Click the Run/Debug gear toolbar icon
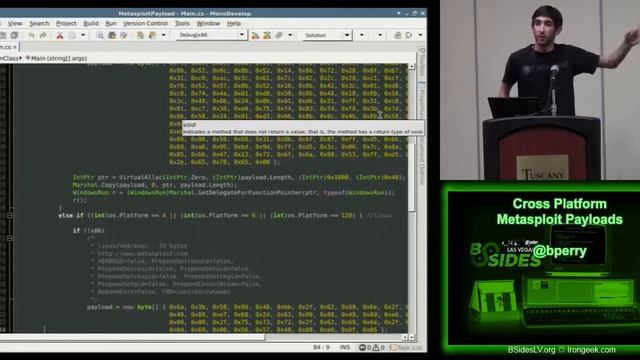640x360 pixels. click(267, 36)
